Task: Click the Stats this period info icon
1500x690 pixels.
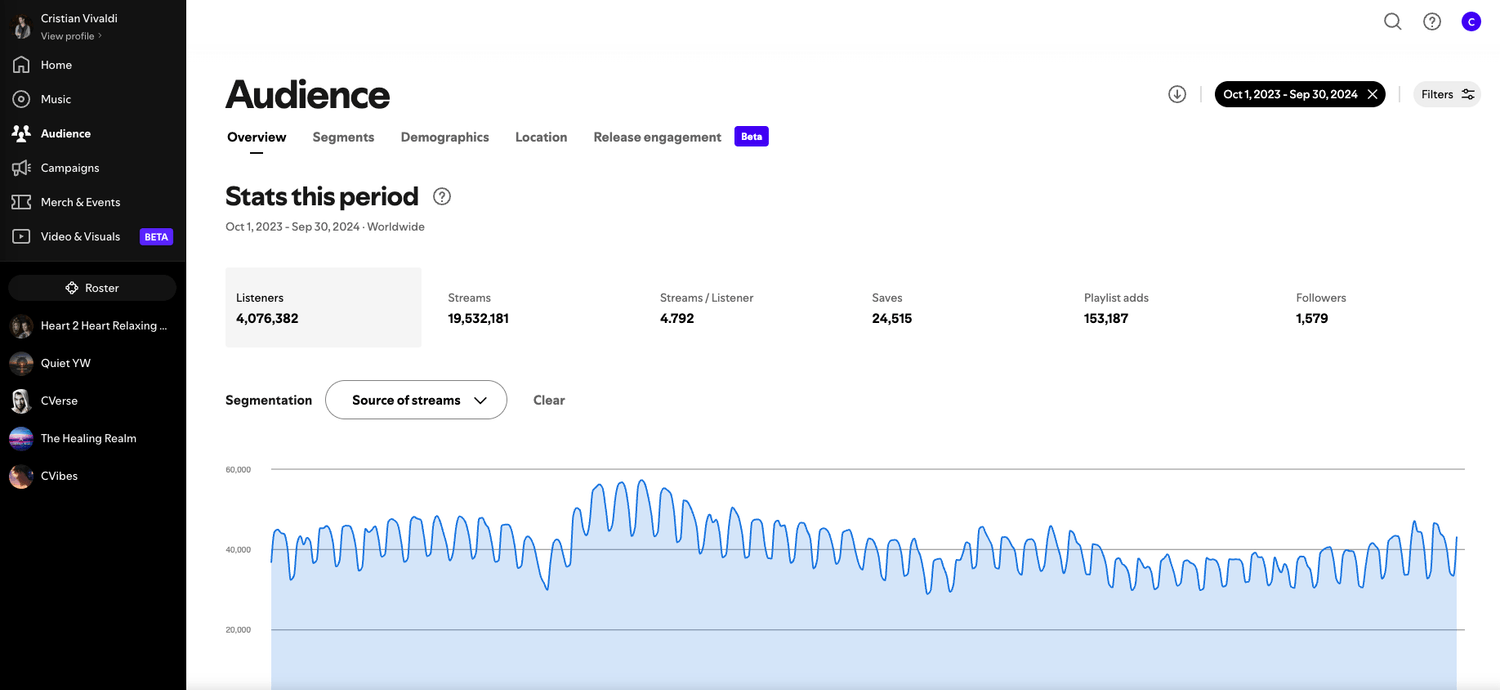Action: (x=442, y=196)
